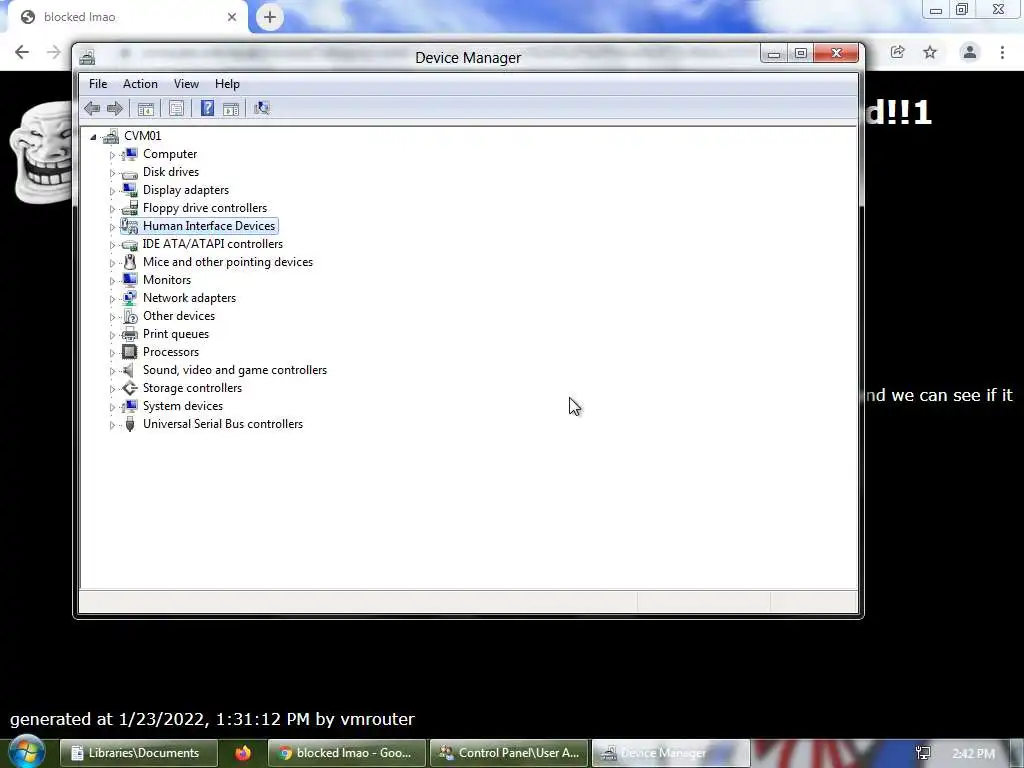The image size is (1024, 768).
Task: Click the Forward arrow in Device Manager toolbar
Action: click(115, 108)
